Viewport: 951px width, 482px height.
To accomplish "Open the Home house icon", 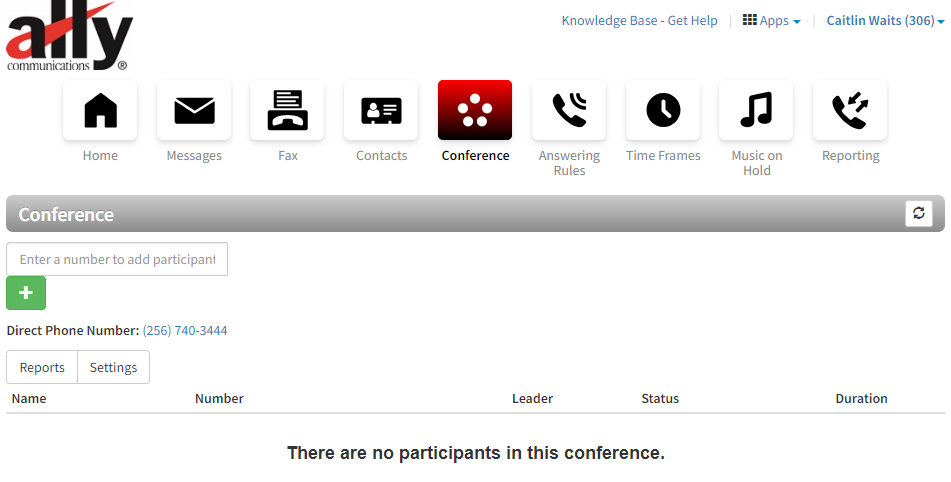I will 100,110.
